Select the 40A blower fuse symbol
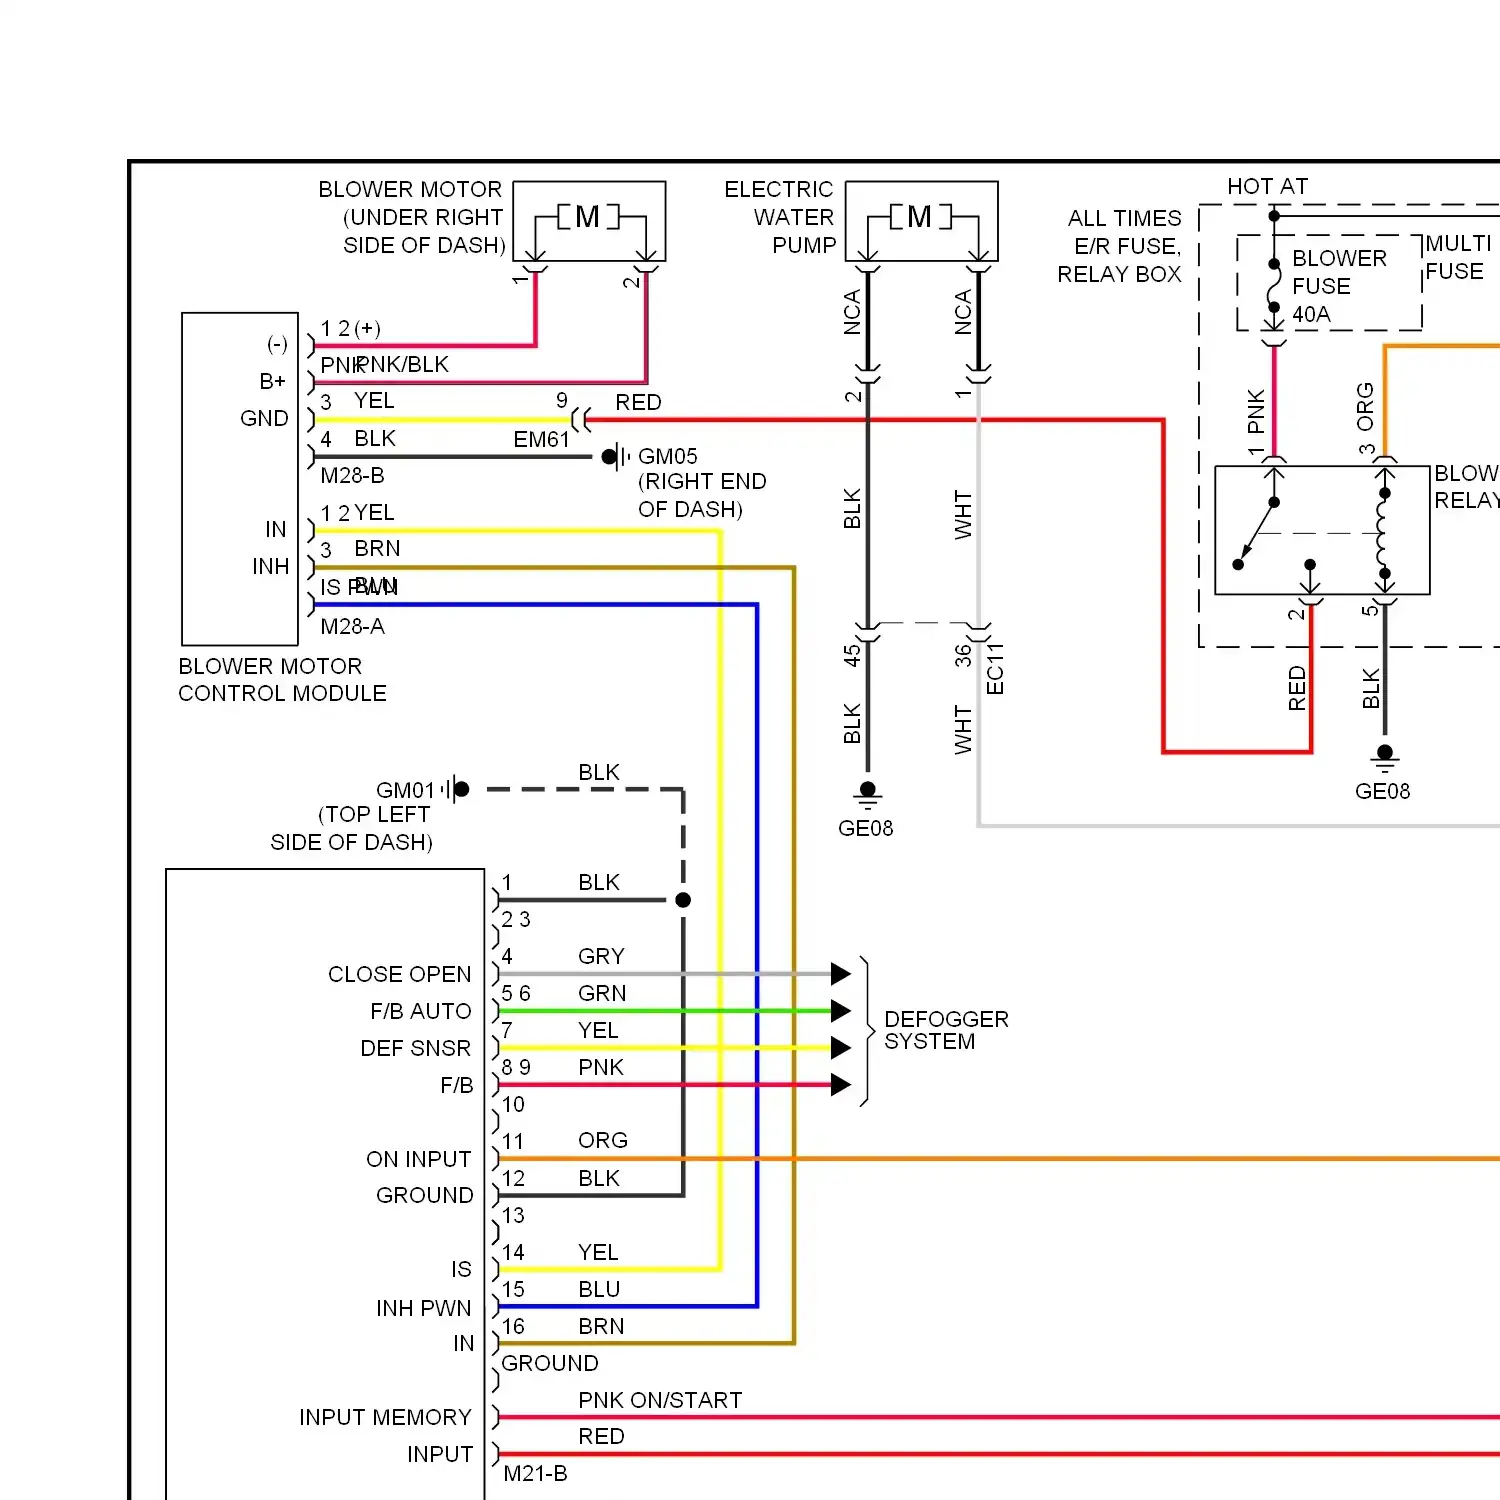Viewport: 1500px width, 1500px height. point(1274,289)
